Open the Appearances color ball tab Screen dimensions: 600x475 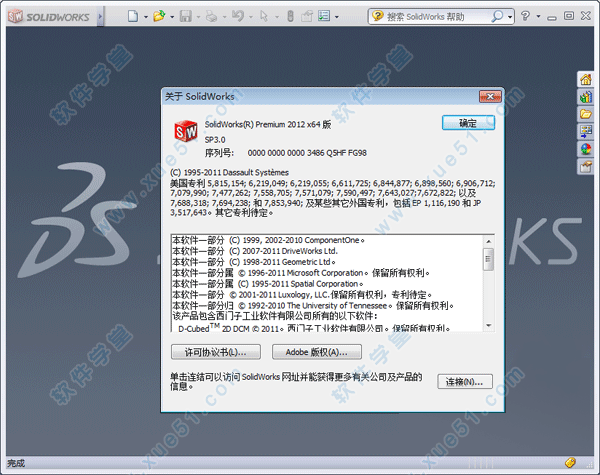[x=585, y=149]
